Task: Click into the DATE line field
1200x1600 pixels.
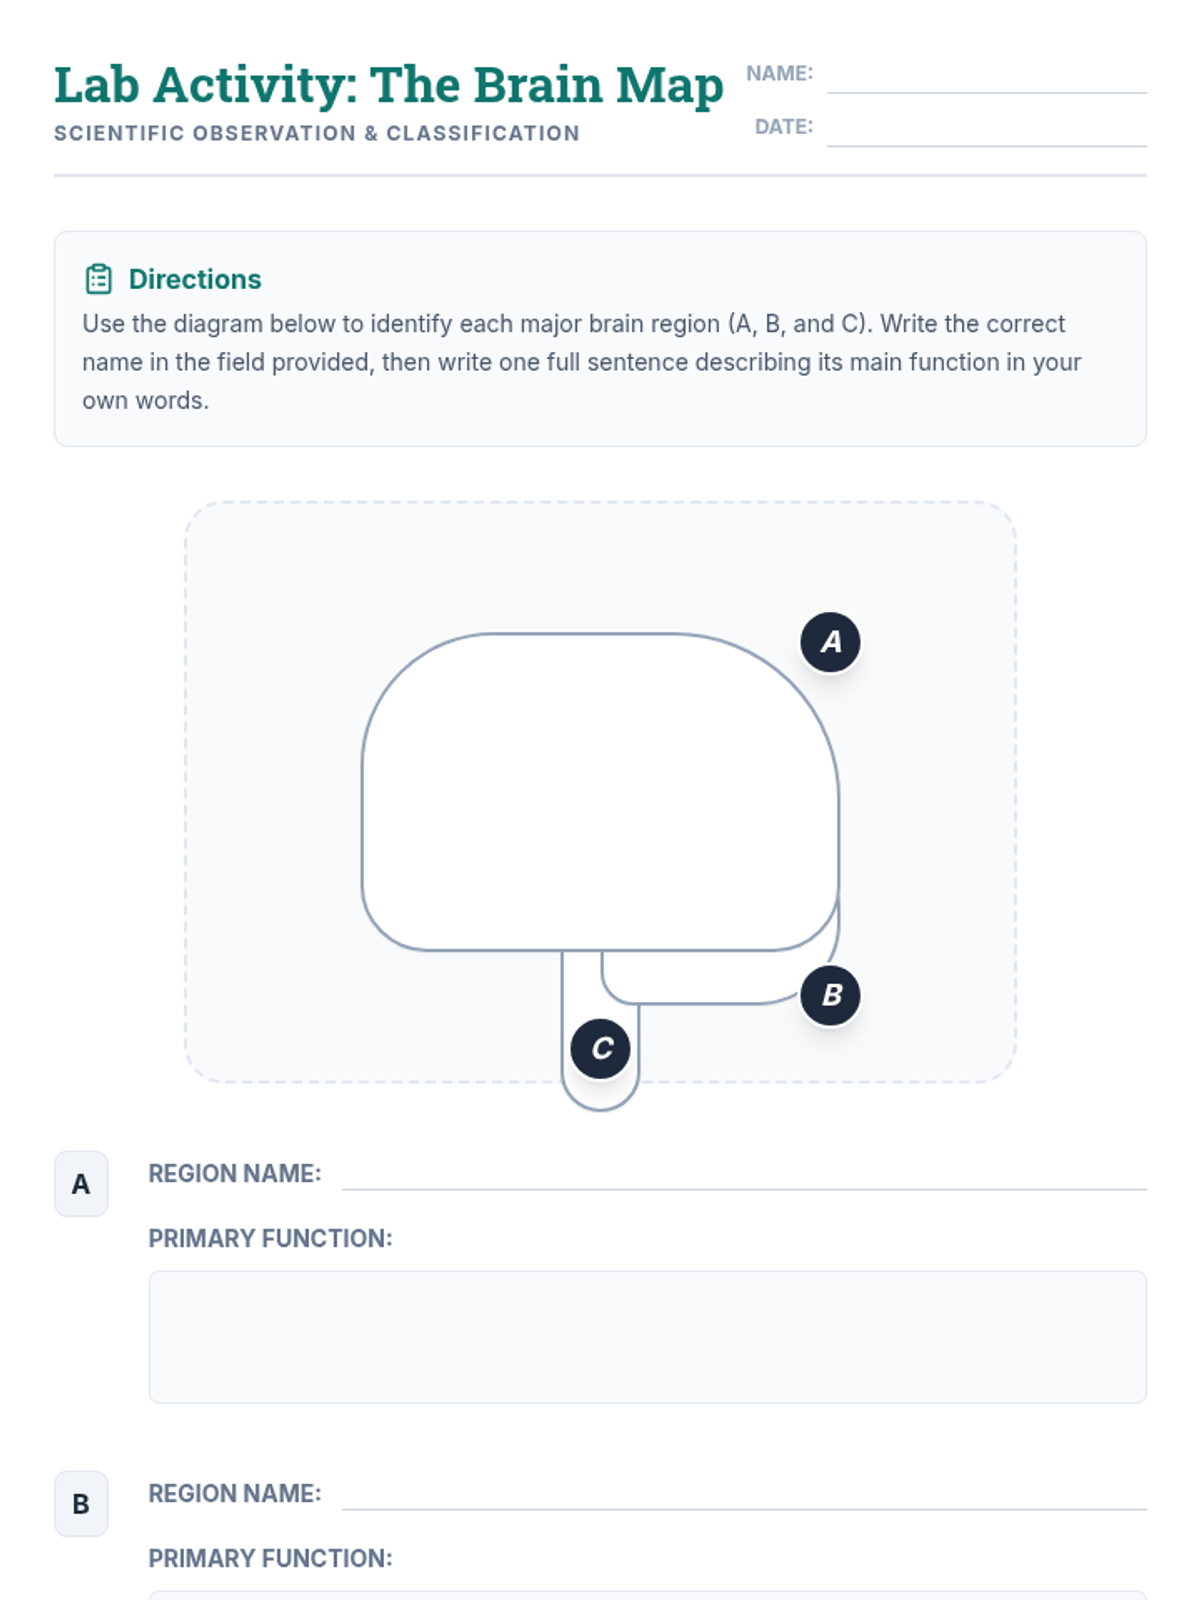Action: [x=986, y=129]
